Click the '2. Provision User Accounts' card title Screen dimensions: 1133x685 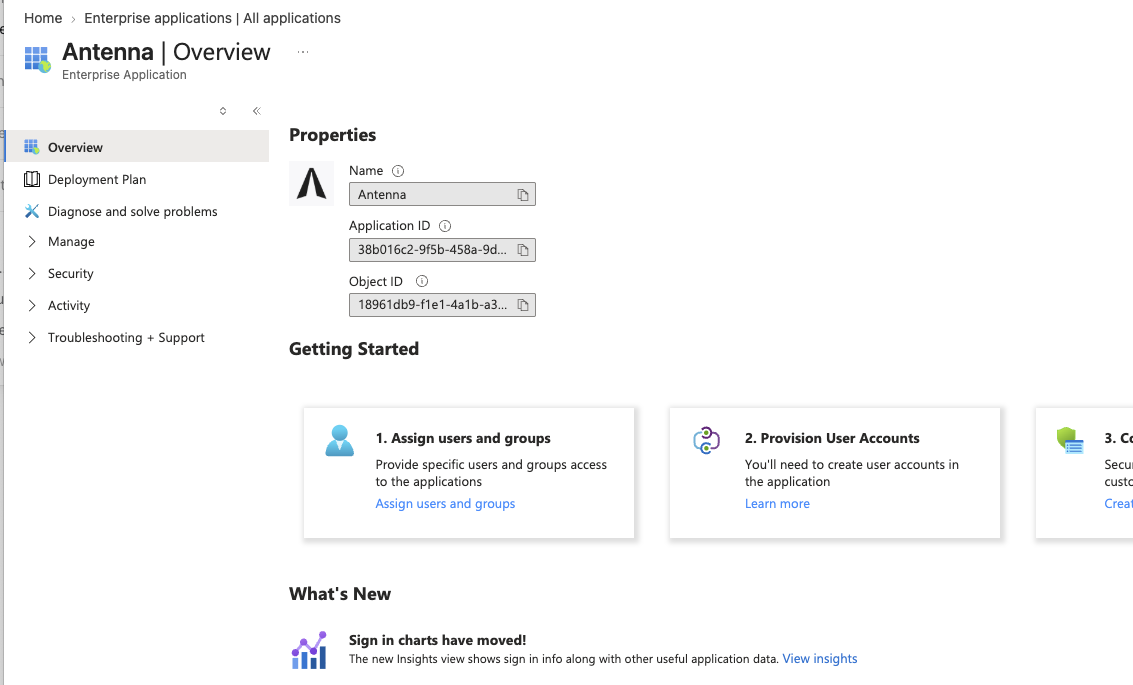832,438
